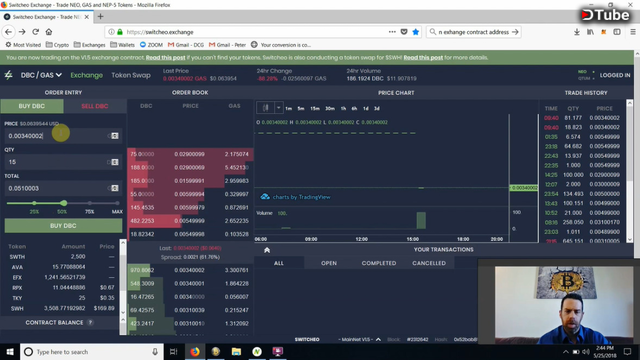Image resolution: width=640 pixels, height=360 pixels.
Task: Open a new Firefox tab
Action: [100, 17]
